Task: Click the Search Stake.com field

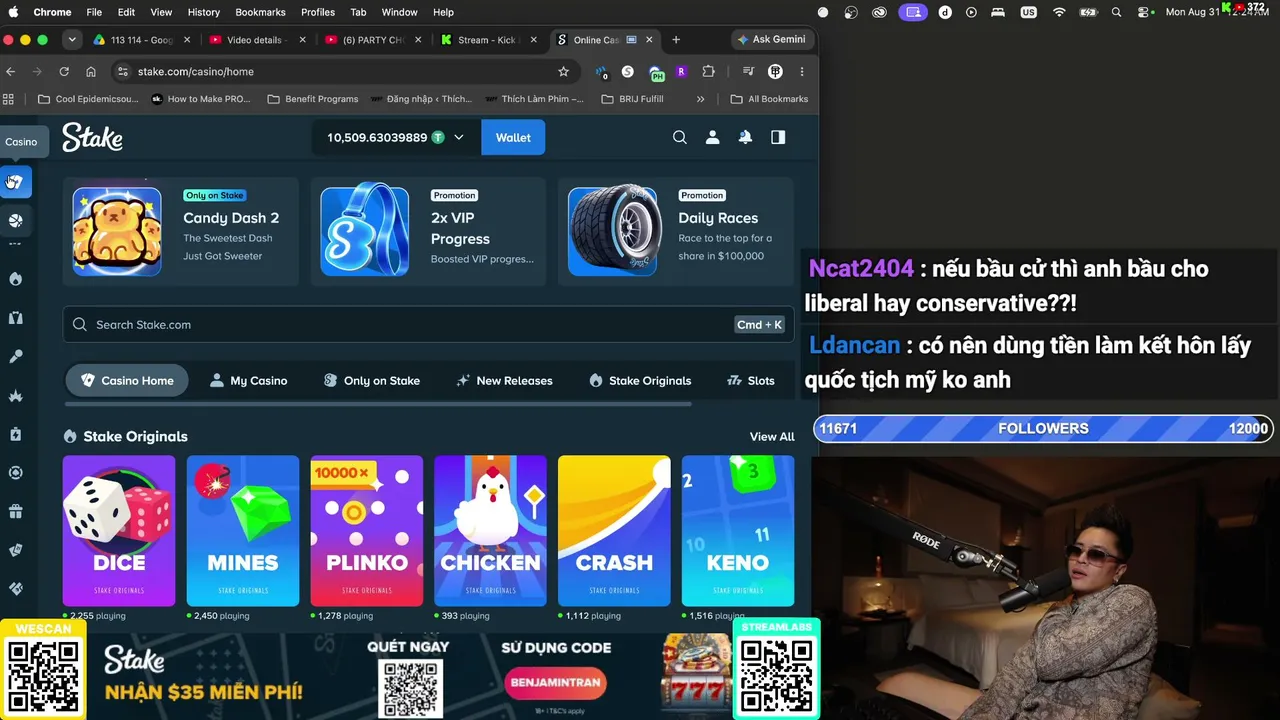Action: (428, 324)
